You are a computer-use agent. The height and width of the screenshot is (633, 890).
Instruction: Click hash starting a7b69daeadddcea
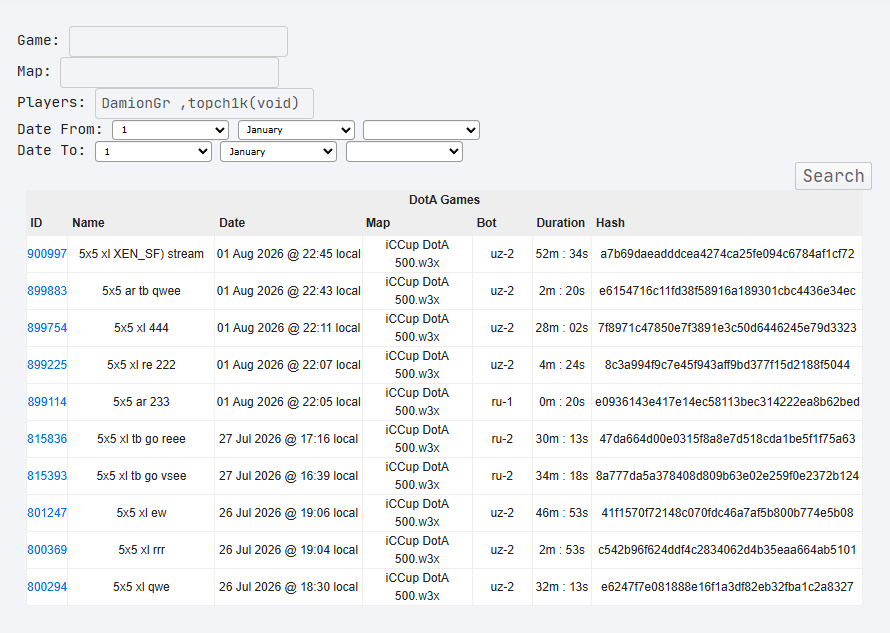coord(727,254)
